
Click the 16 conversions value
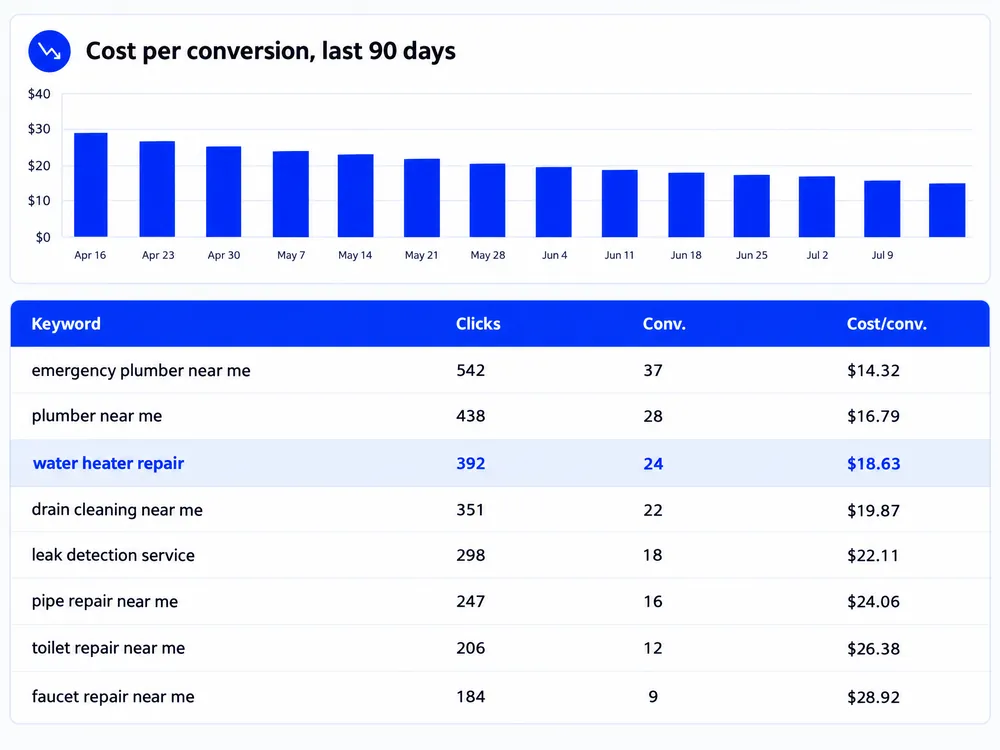click(652, 601)
